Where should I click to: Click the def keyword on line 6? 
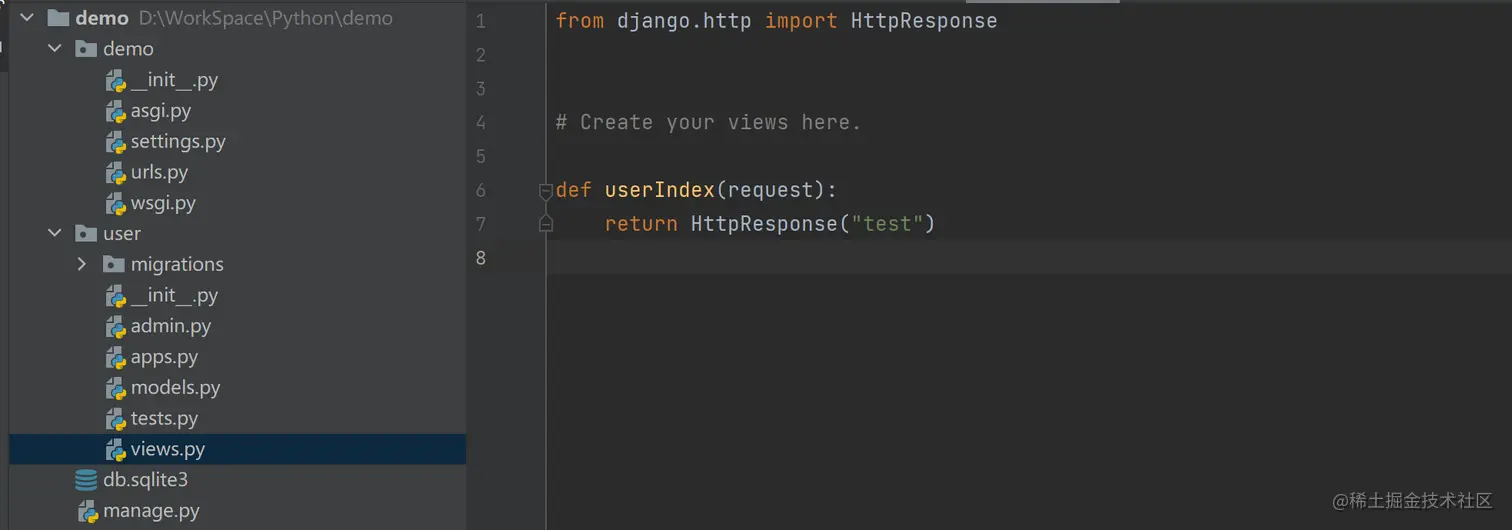574,190
